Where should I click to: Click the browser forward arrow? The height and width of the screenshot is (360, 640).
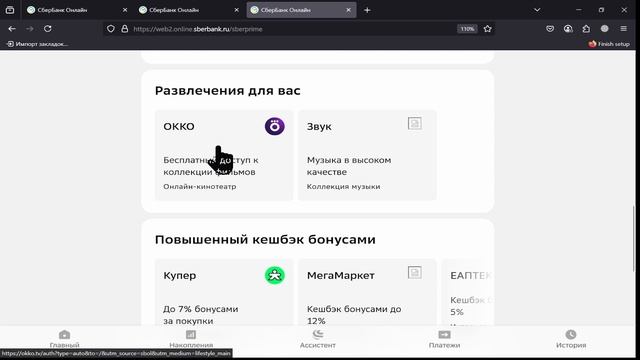[x=30, y=29]
